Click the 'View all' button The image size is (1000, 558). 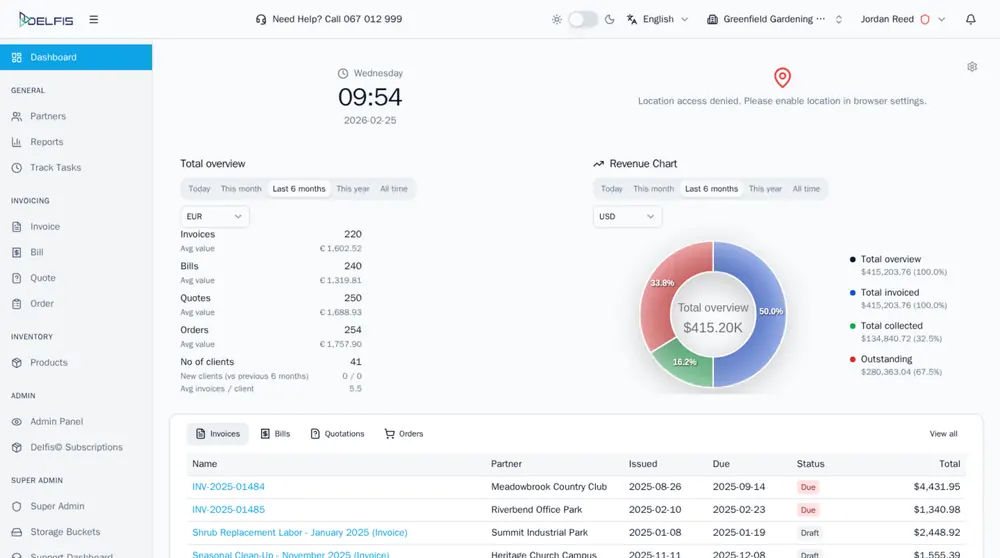click(x=943, y=434)
